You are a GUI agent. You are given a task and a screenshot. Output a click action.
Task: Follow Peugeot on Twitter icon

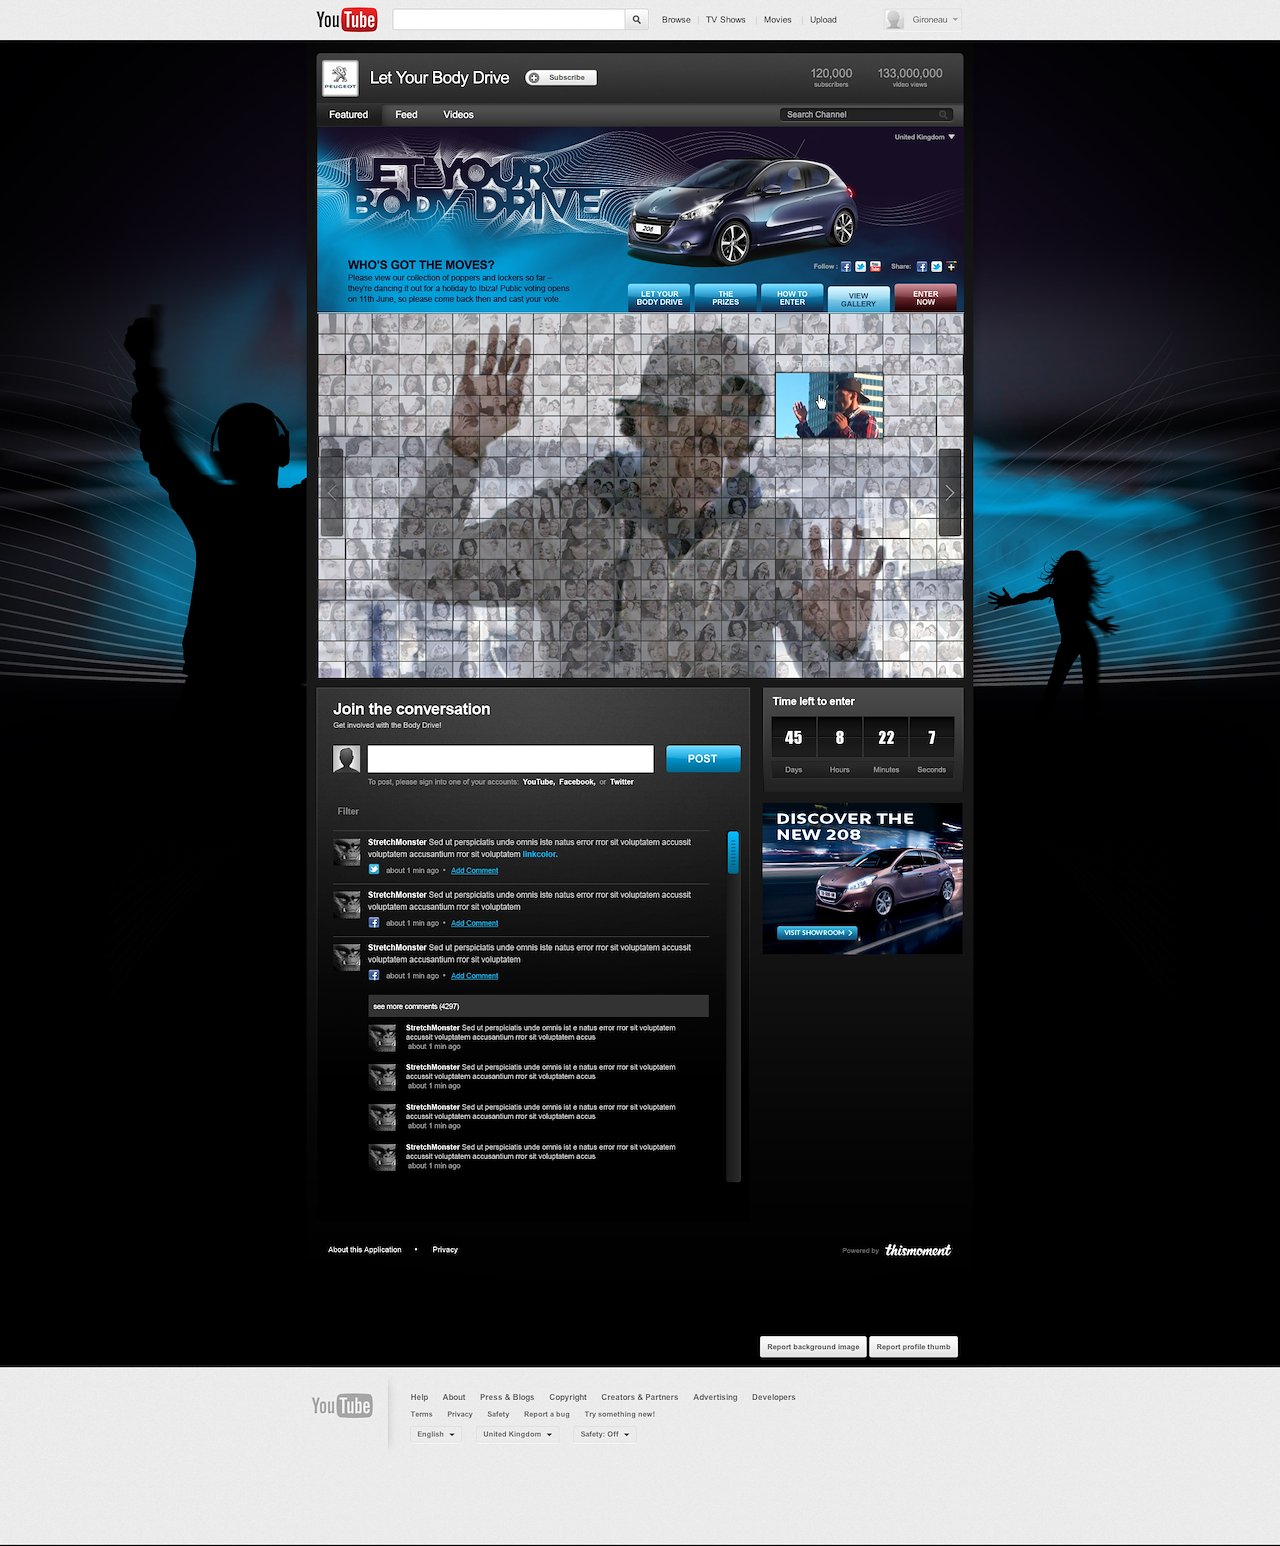pos(860,267)
